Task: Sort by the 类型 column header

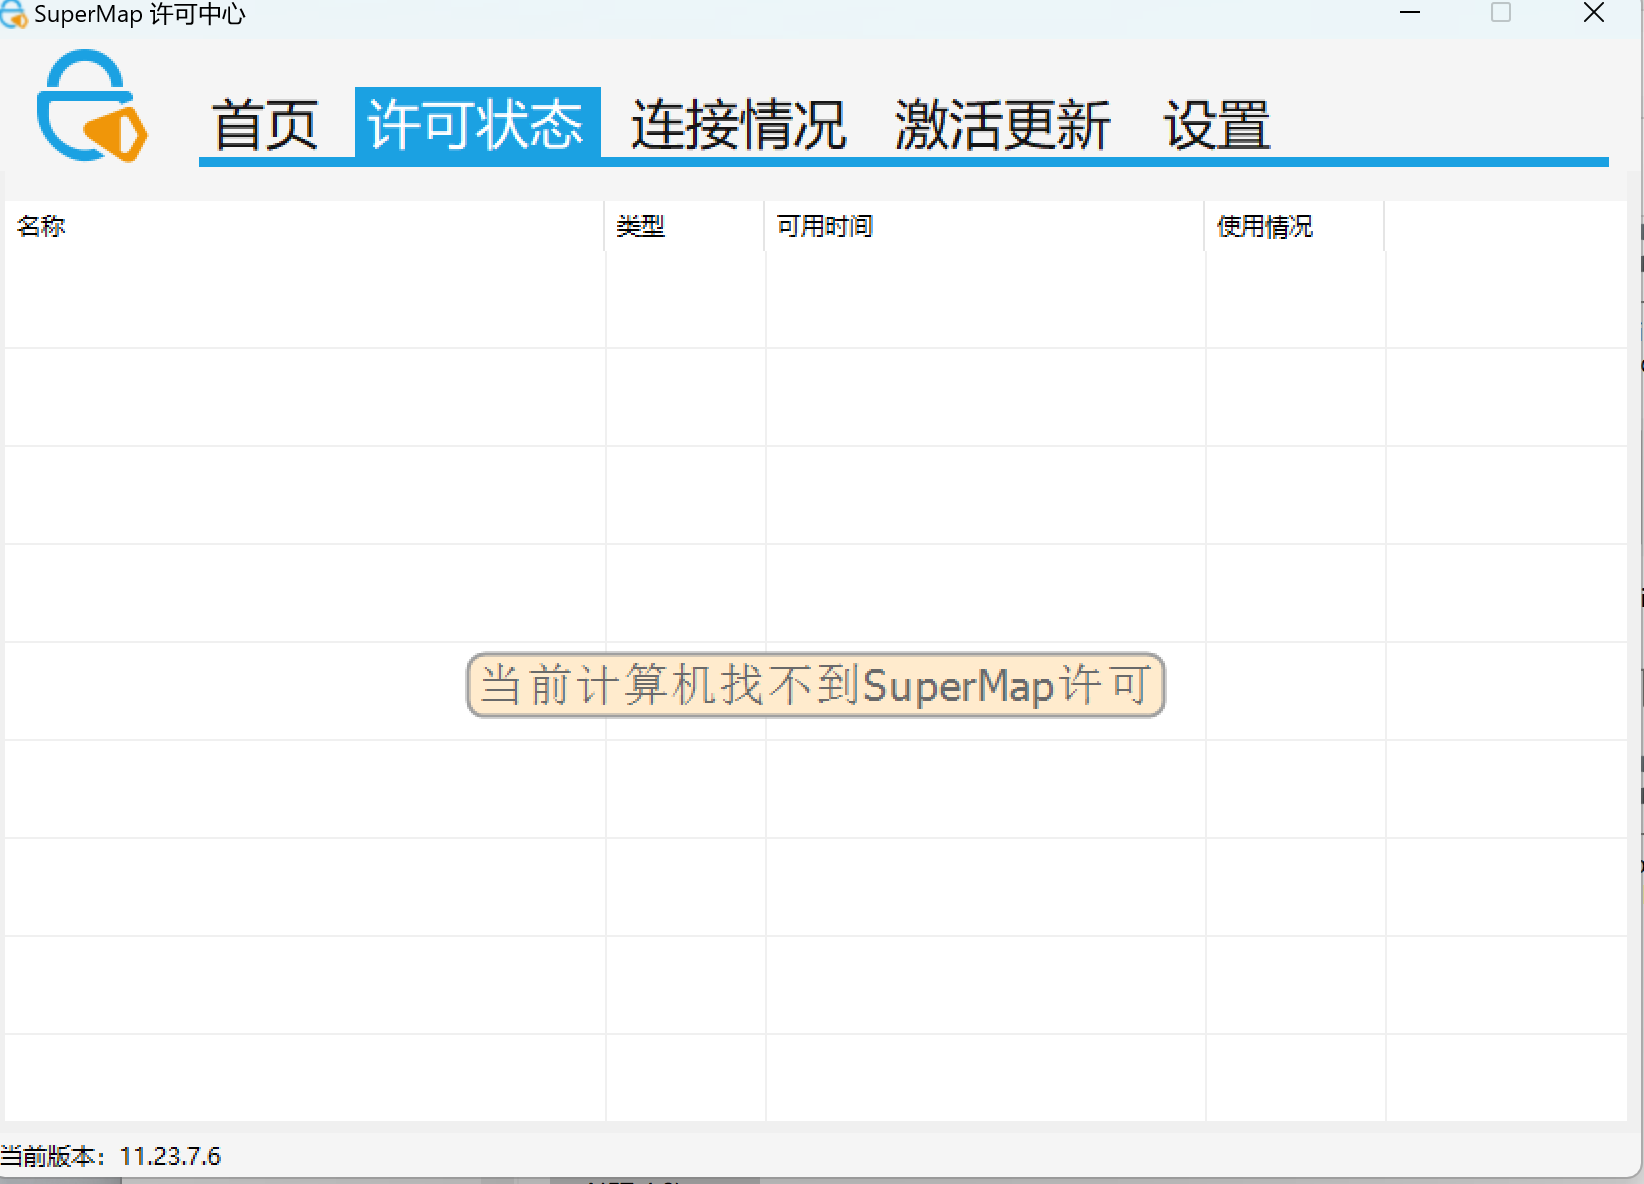Action: point(685,226)
